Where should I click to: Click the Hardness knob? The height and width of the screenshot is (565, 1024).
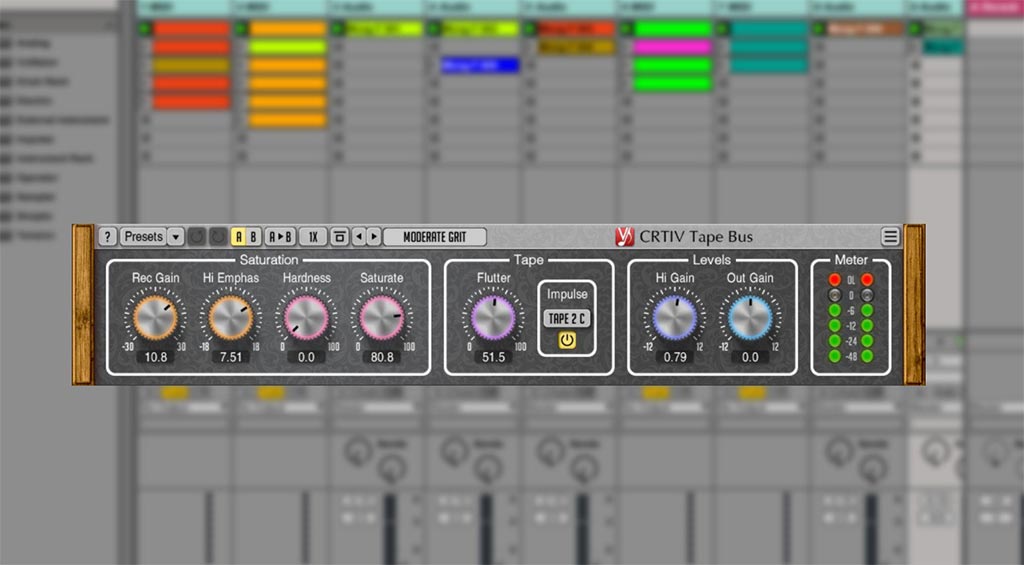tap(306, 318)
